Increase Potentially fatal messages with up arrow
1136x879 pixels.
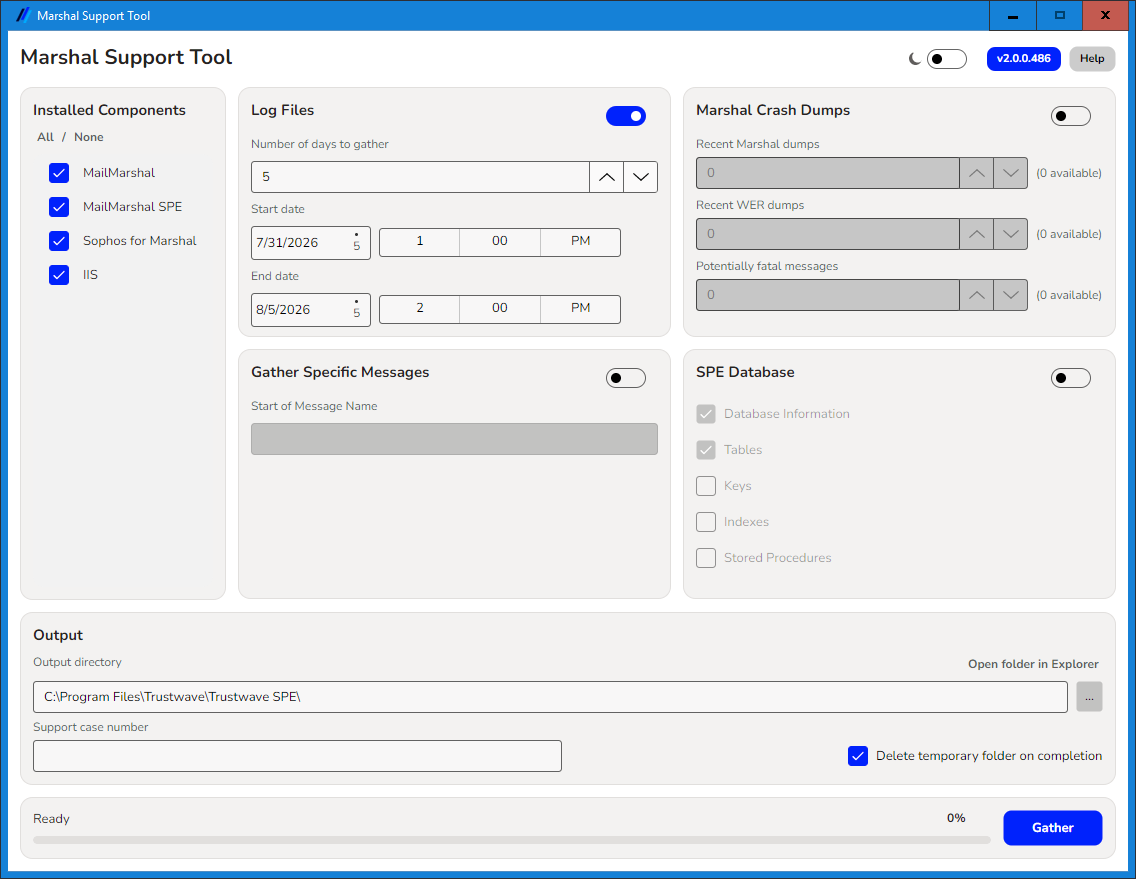click(x=977, y=295)
